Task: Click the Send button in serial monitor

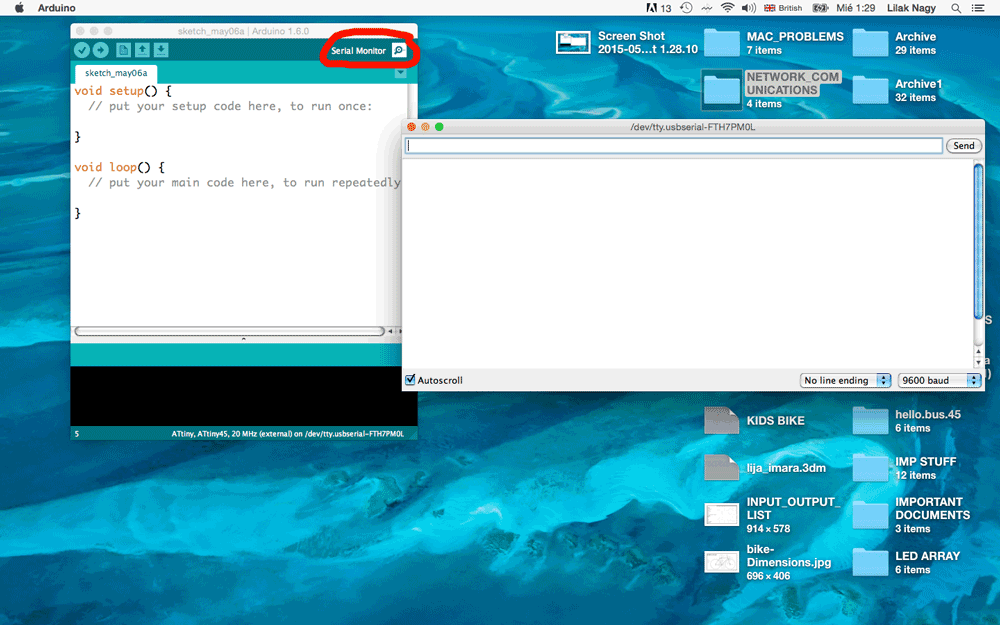Action: pos(963,145)
